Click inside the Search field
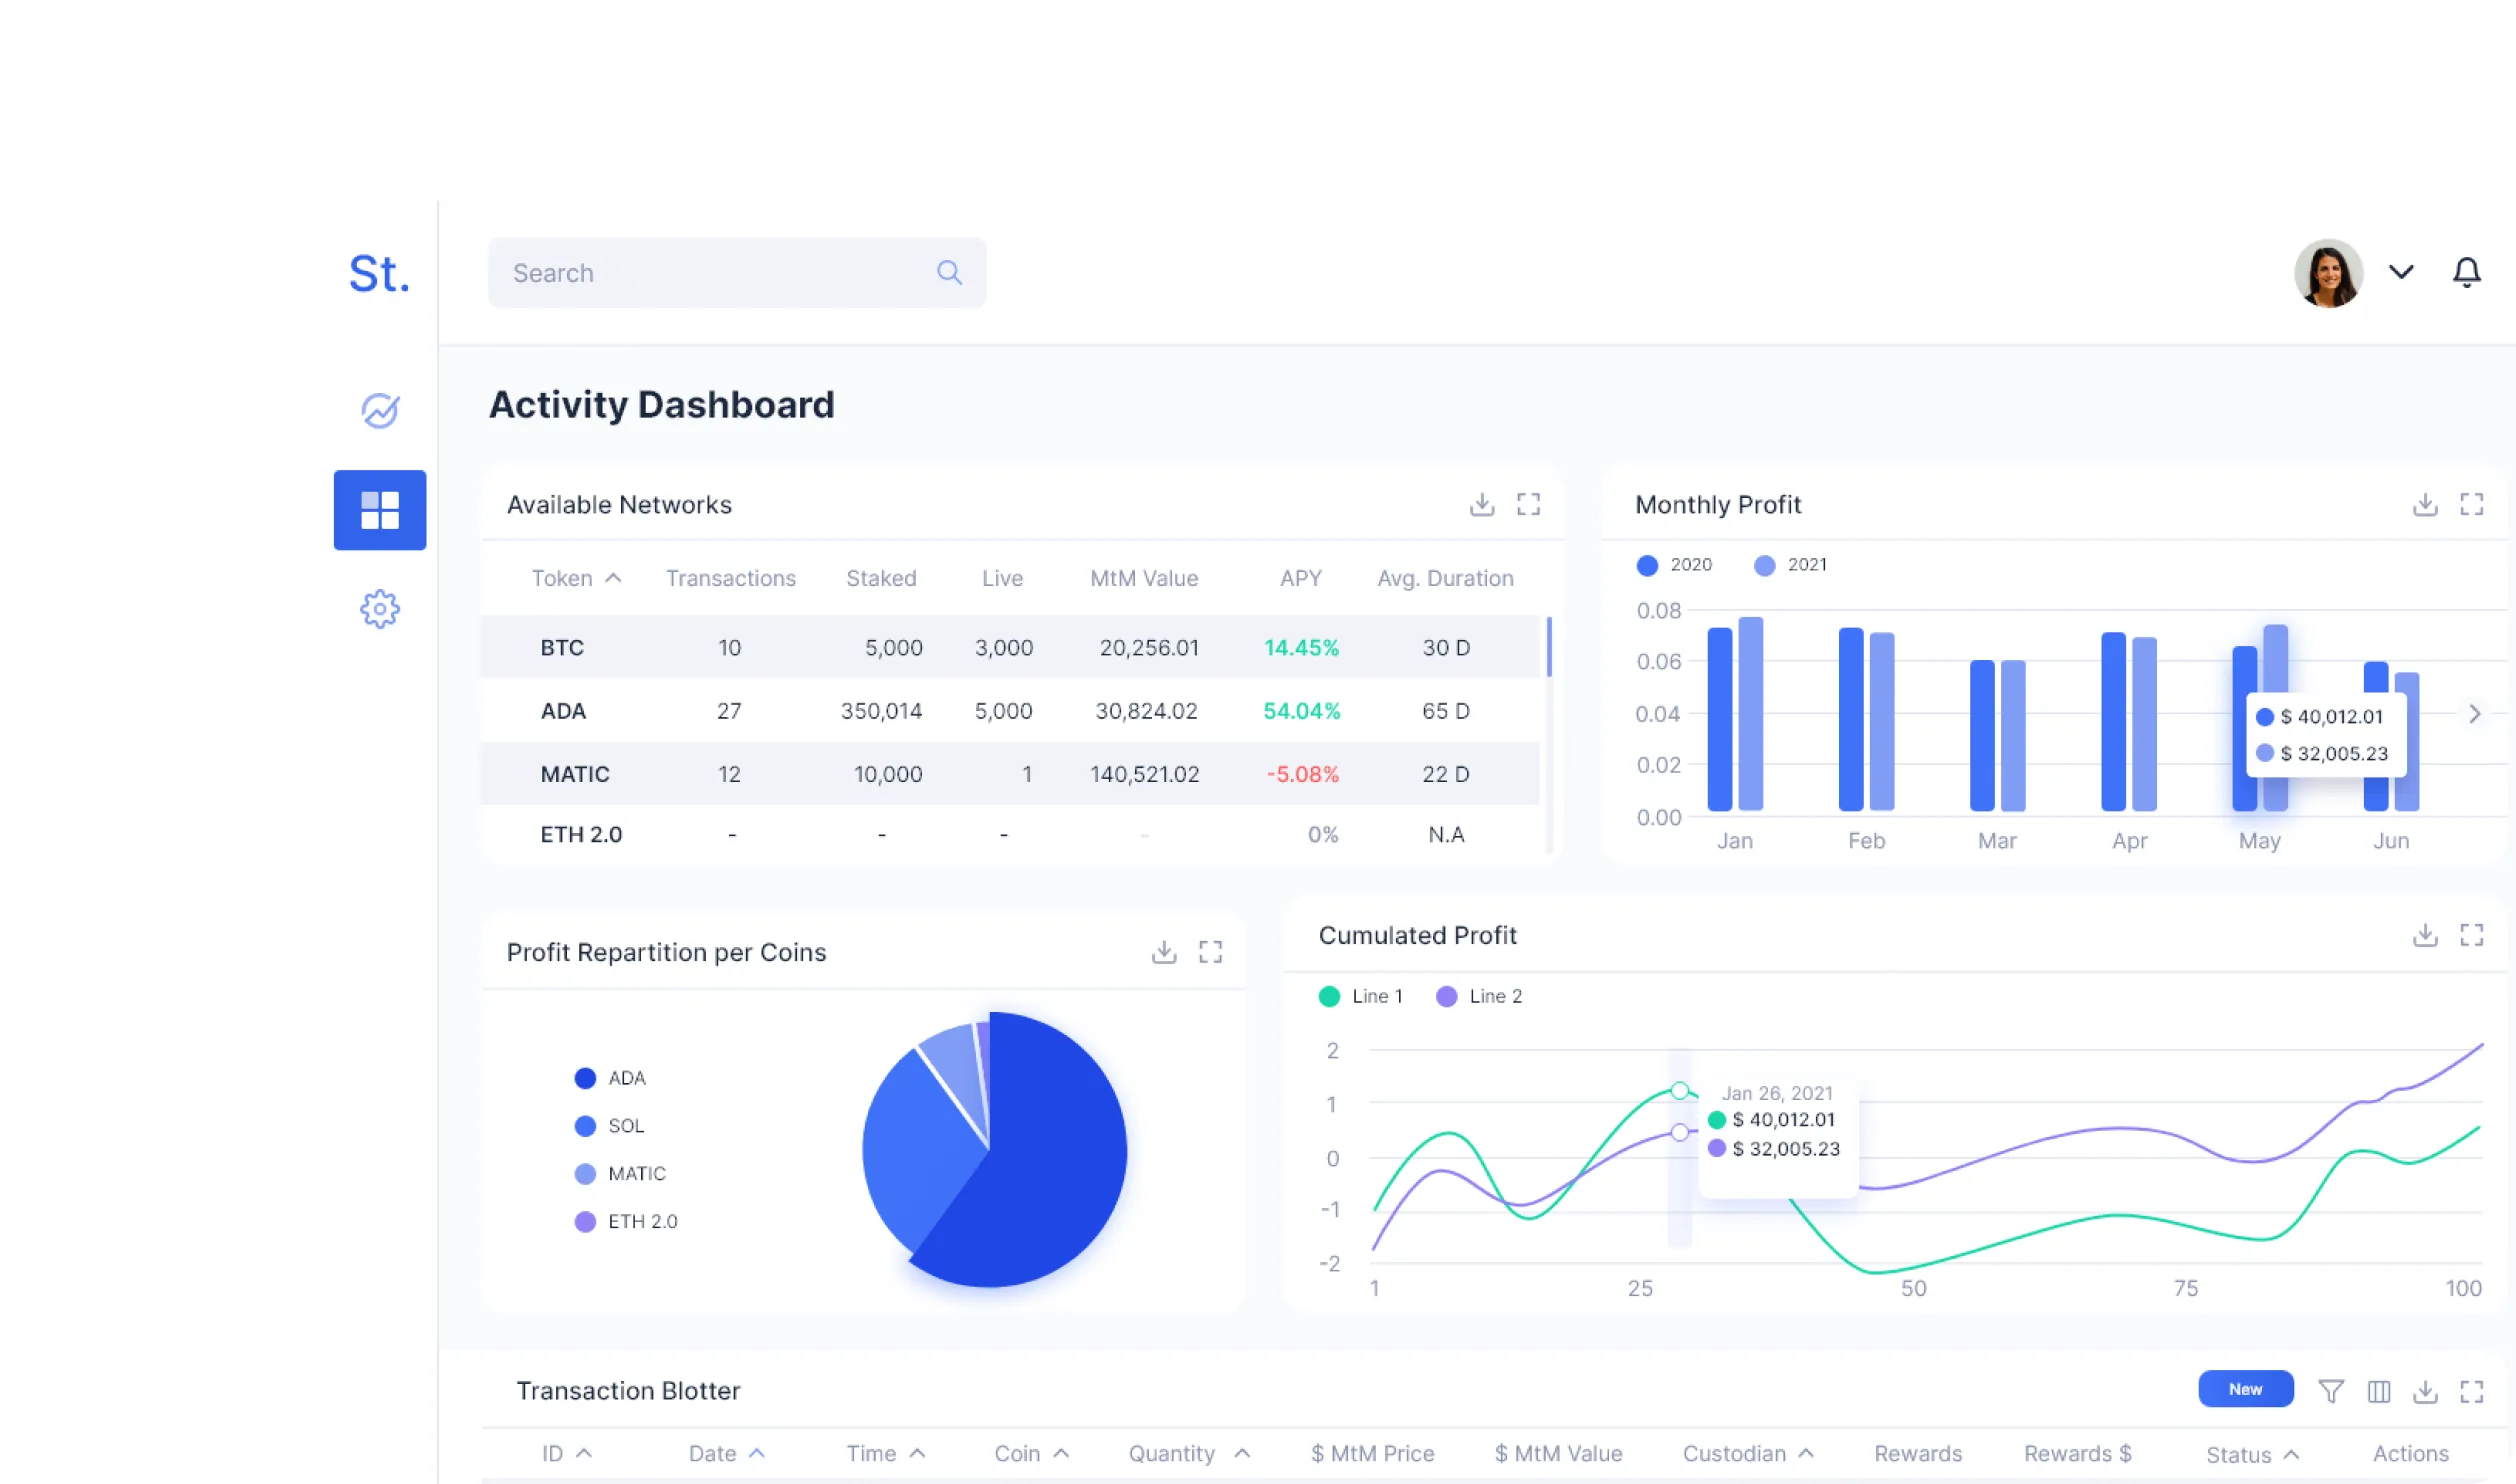 pos(700,272)
